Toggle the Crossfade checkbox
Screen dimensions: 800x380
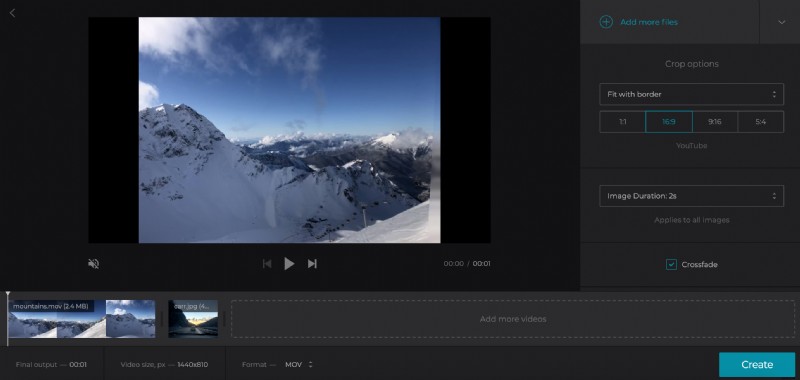coord(671,264)
